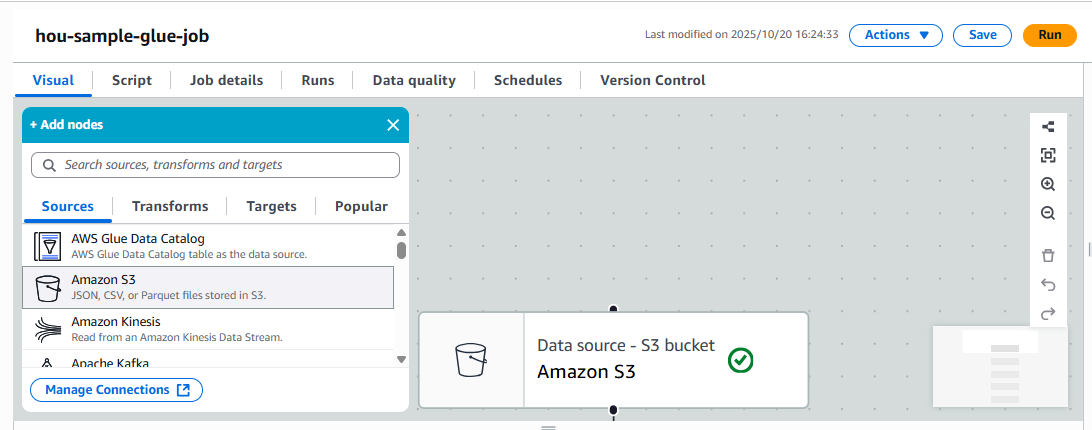Open the Job details tab
The width and height of the screenshot is (1092, 430).
226,80
